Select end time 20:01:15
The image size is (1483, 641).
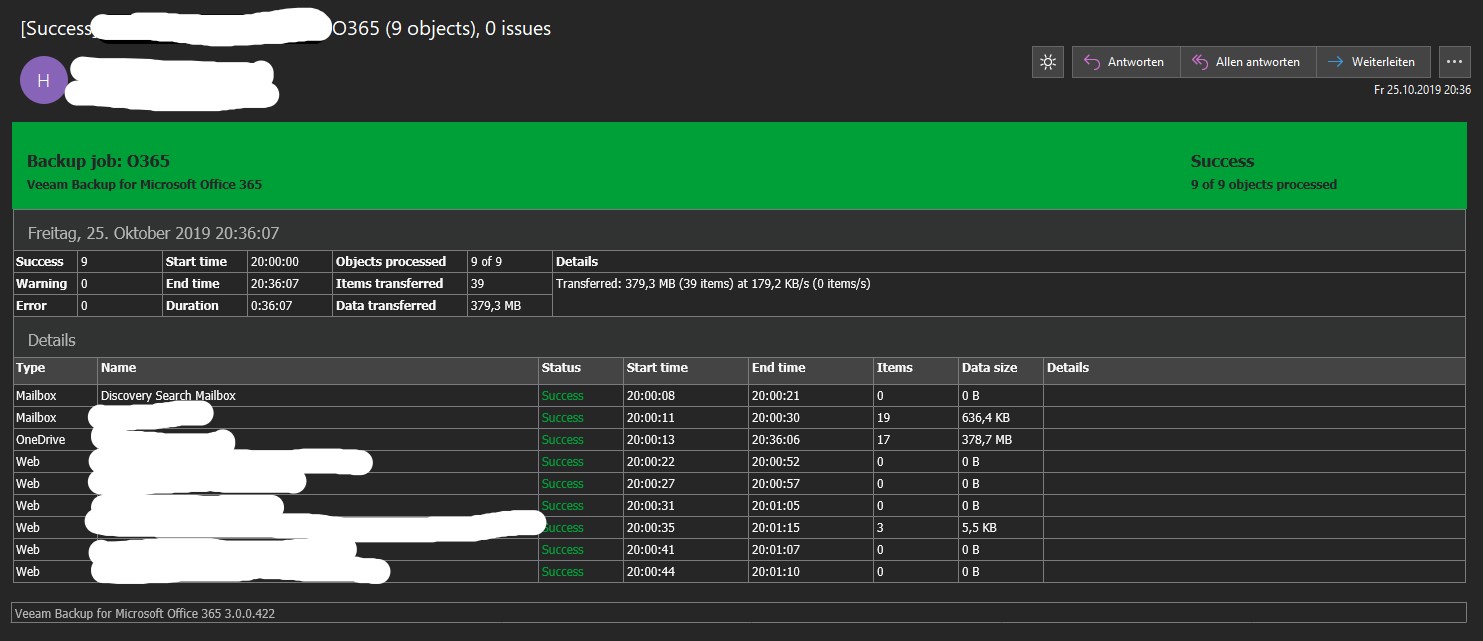point(777,528)
